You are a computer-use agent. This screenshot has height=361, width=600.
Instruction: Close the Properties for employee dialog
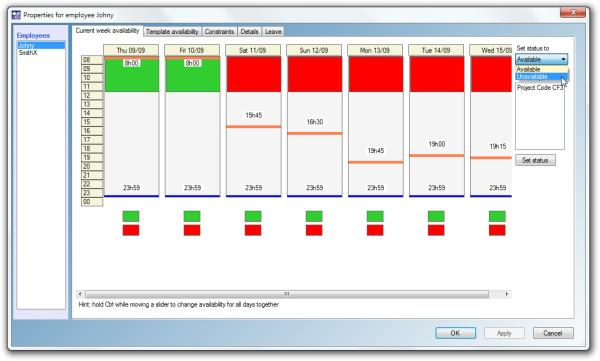coord(573,13)
